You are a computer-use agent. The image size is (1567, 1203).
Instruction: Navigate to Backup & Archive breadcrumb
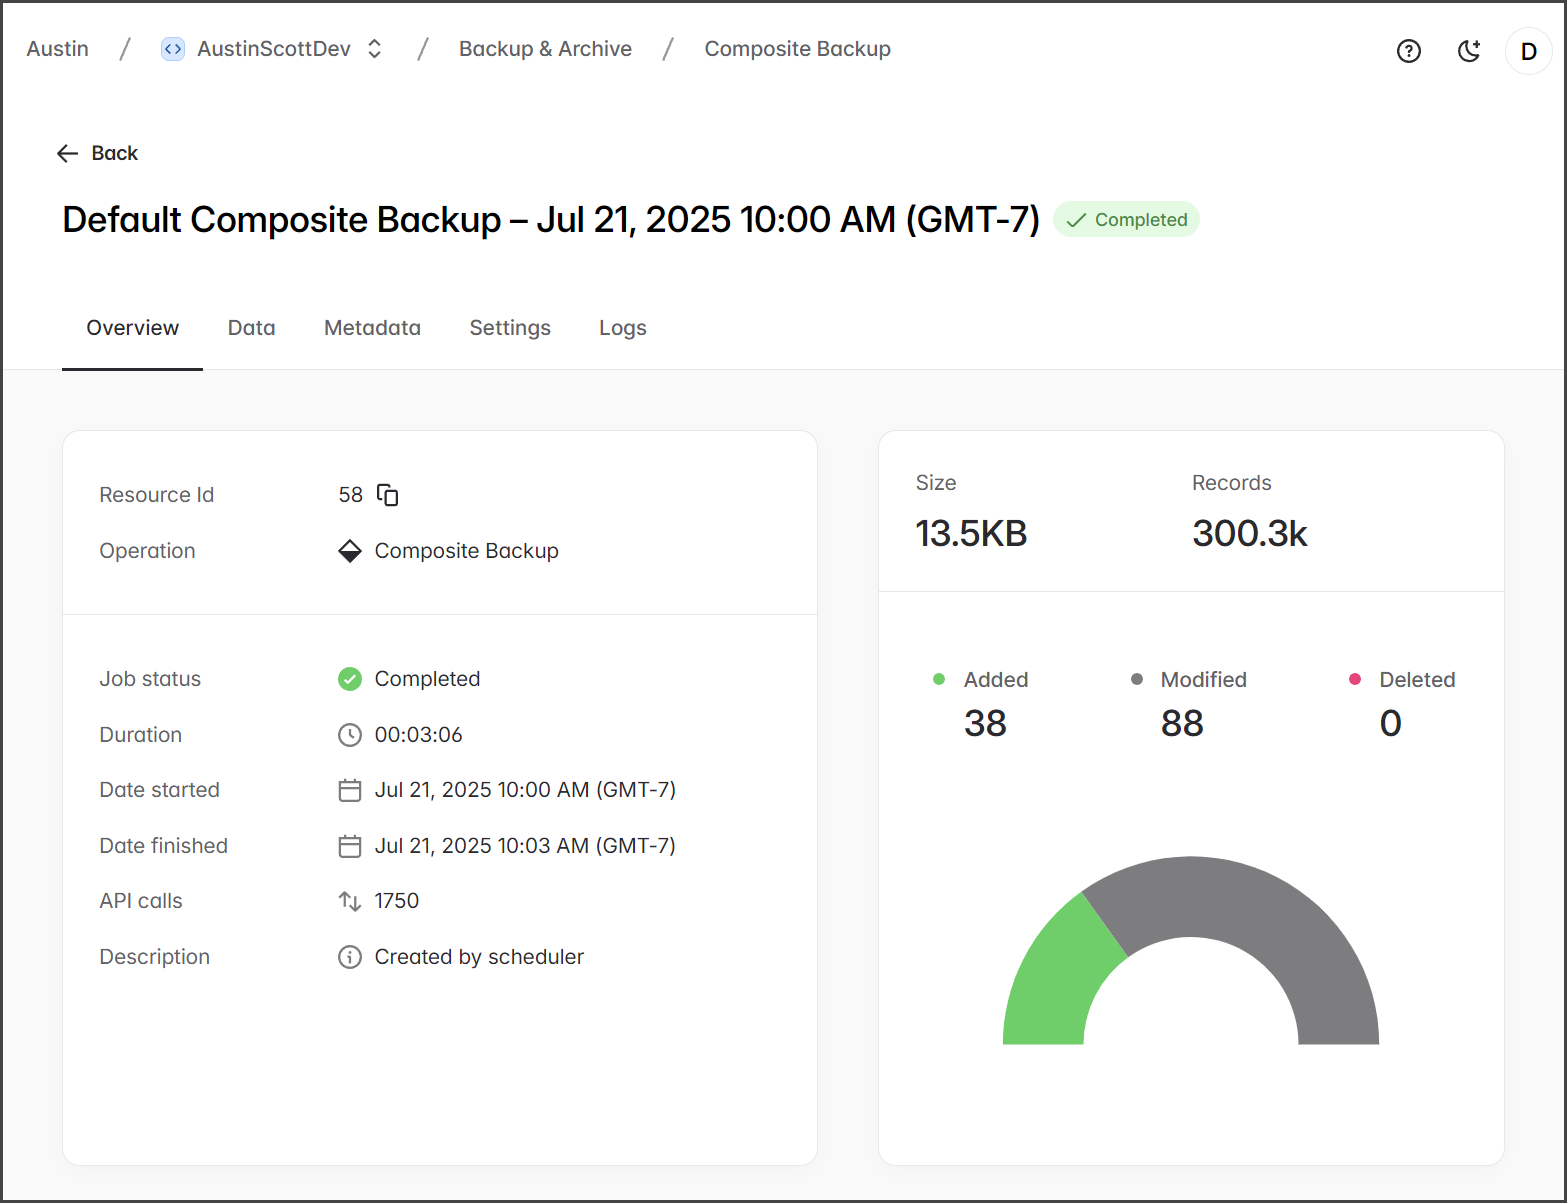click(x=545, y=49)
